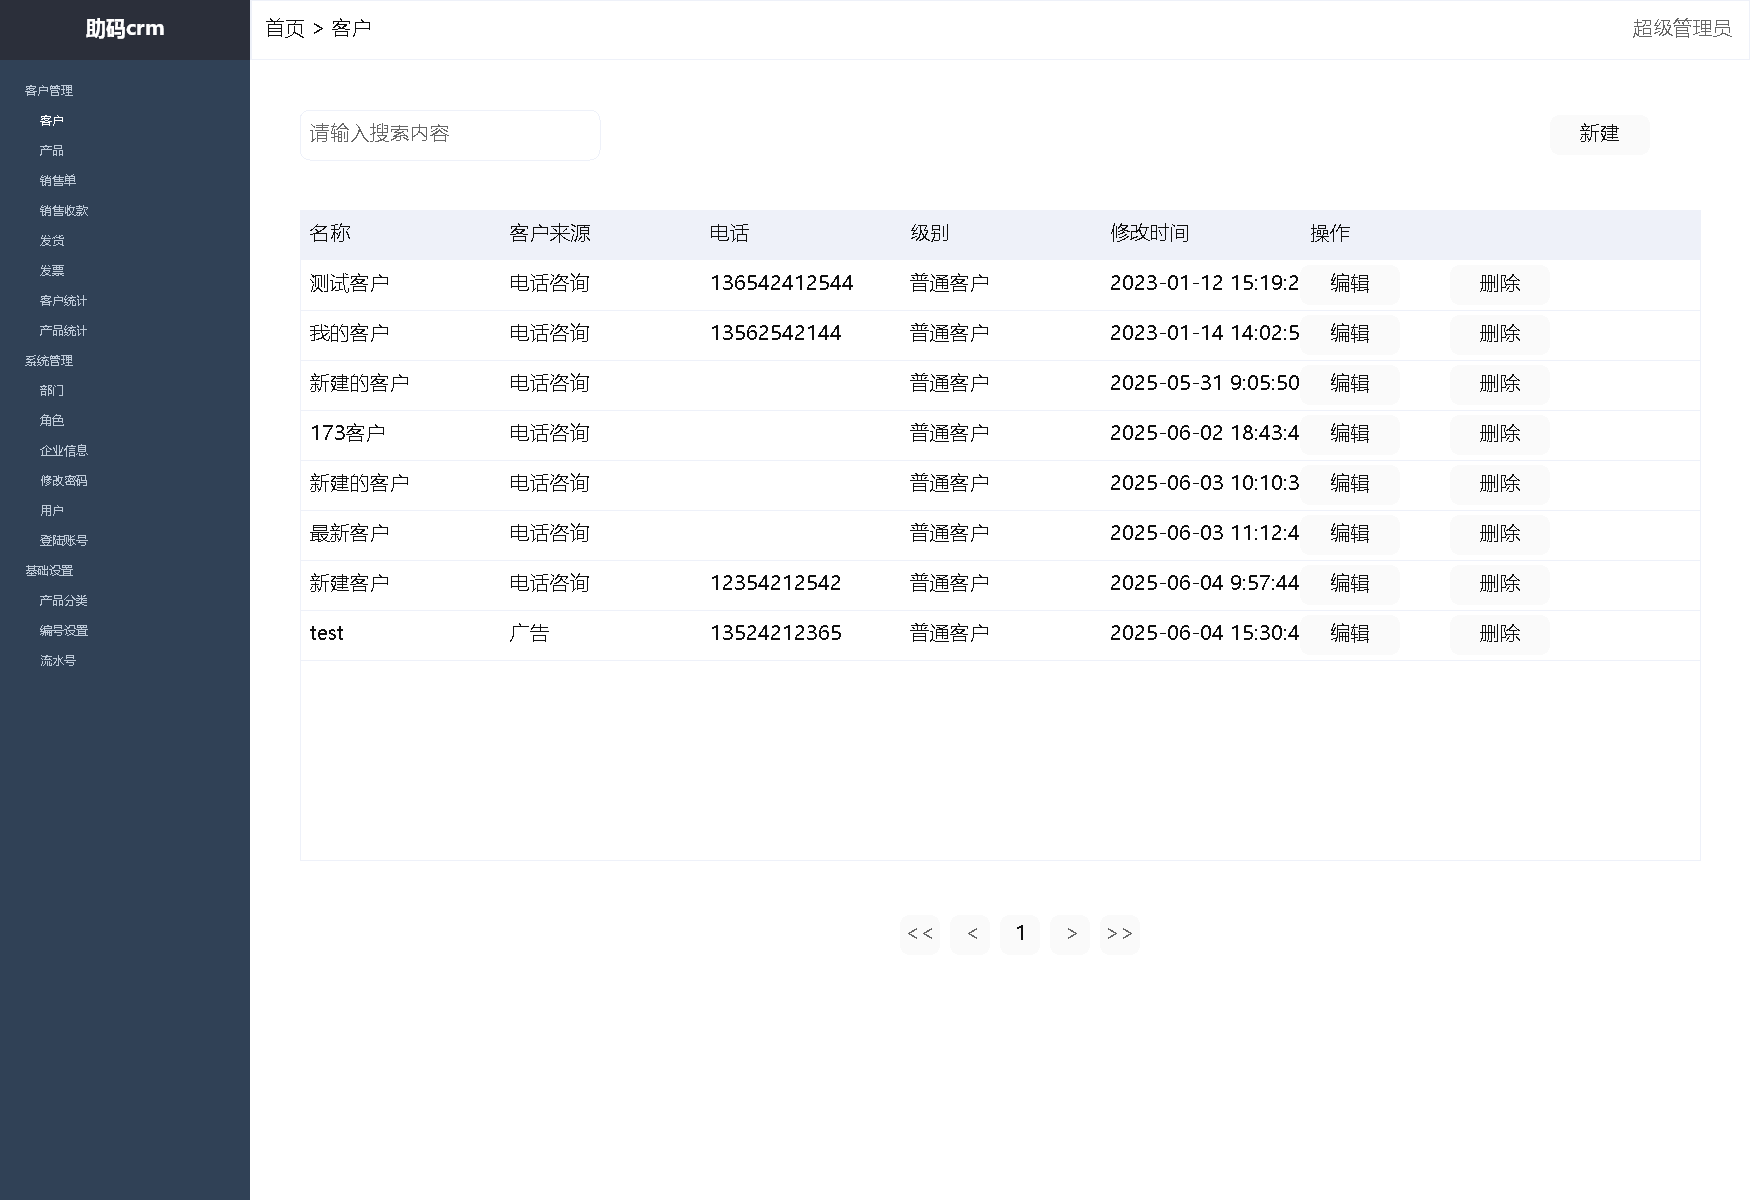Image resolution: width=1750 pixels, height=1200 pixels.
Task: Select 客户统计 in sidebar
Action: click(64, 300)
